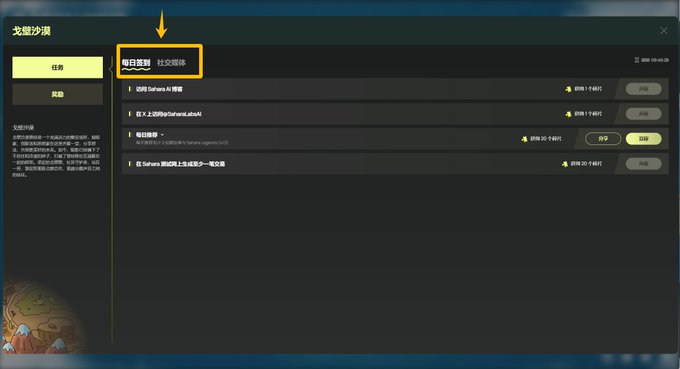Image resolution: width=680 pixels, height=369 pixels.
Task: Click the reward text on Sahara AI 博客 row
Action: 588,89
